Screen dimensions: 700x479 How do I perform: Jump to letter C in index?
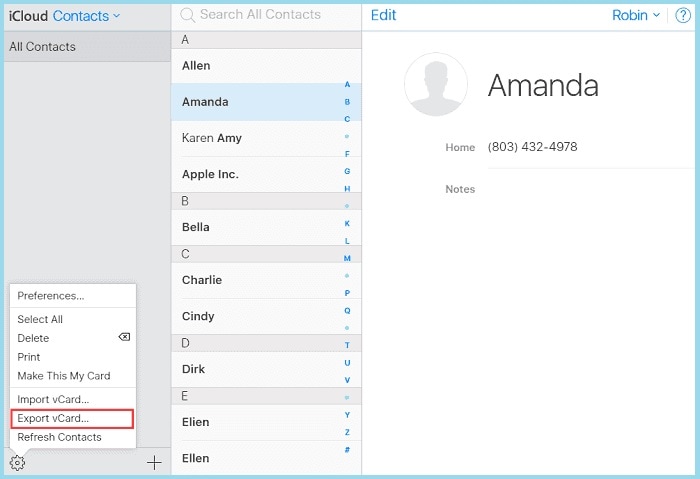pyautogui.click(x=347, y=119)
